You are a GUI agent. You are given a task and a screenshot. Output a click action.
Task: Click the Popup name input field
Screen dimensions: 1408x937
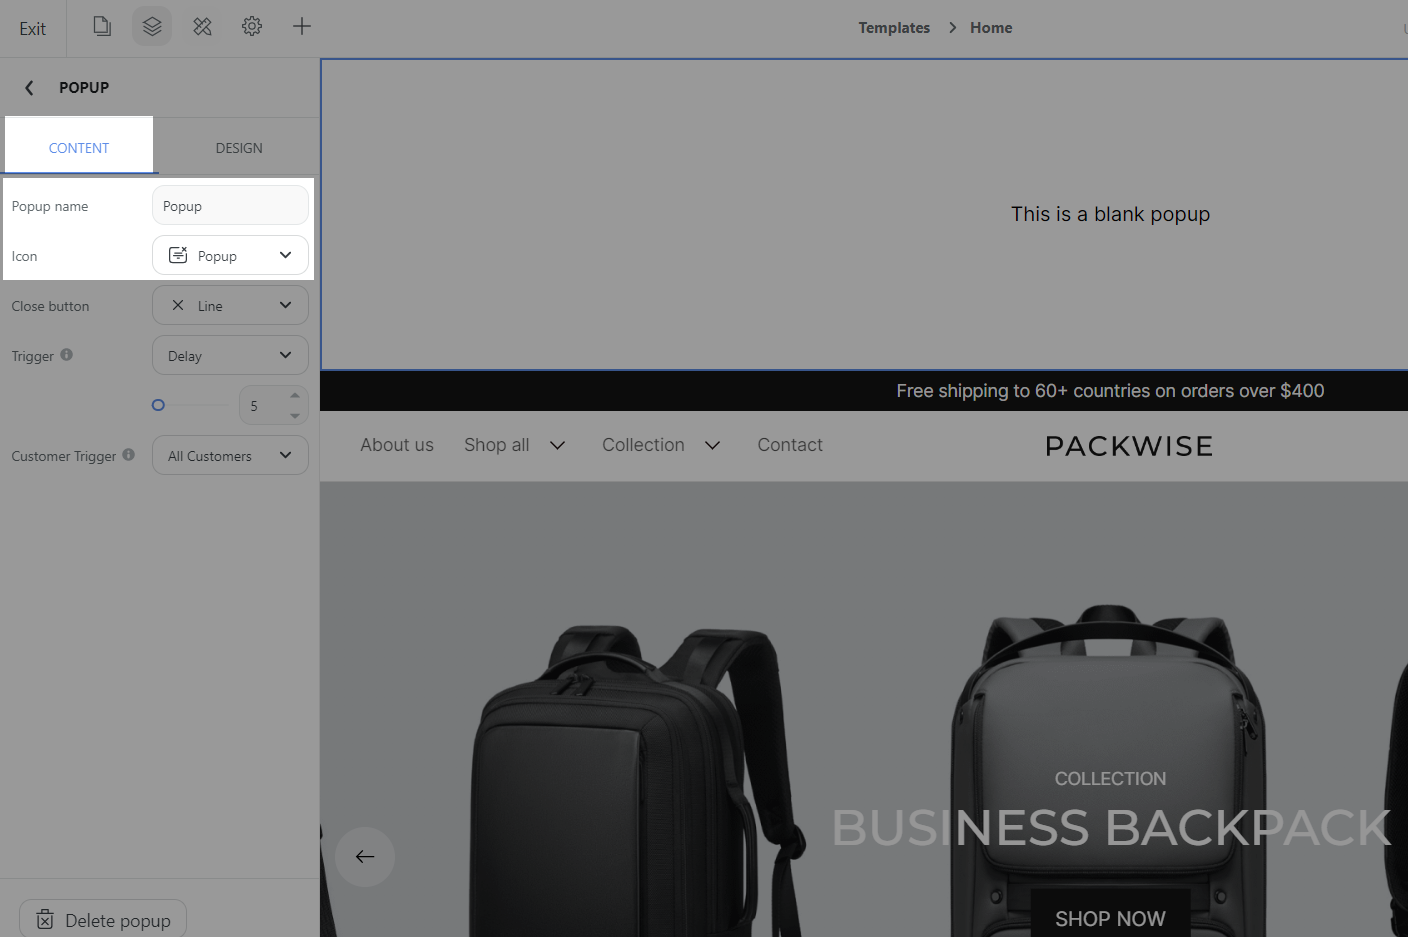[x=230, y=206]
